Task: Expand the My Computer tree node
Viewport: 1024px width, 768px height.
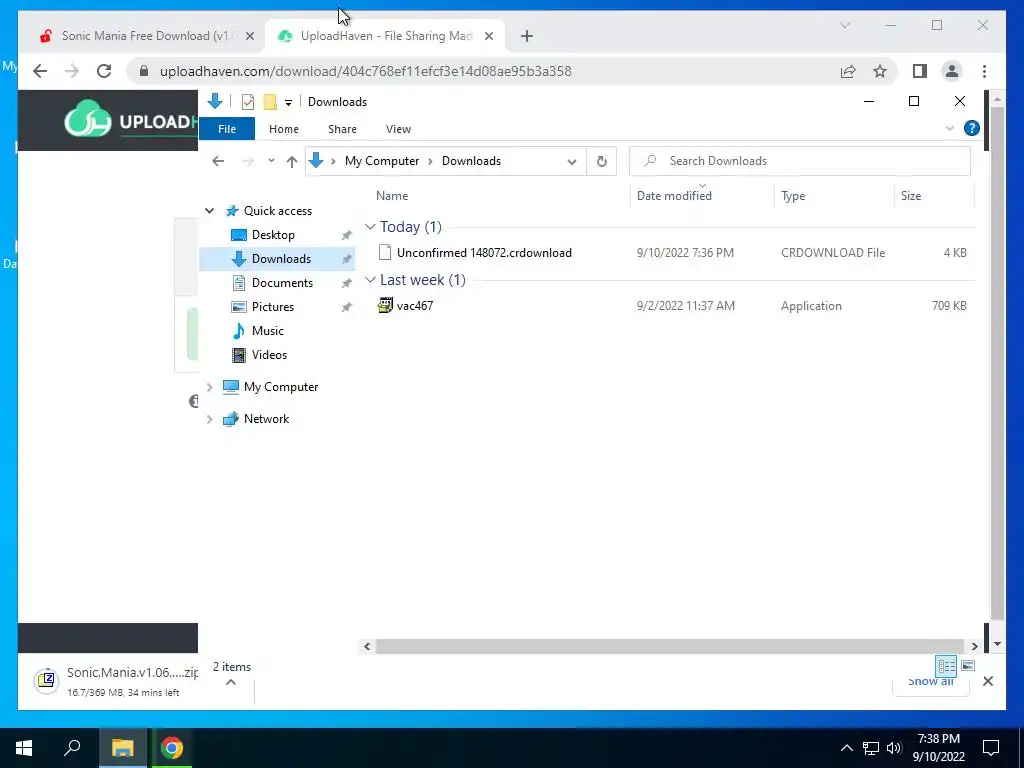Action: point(209,387)
